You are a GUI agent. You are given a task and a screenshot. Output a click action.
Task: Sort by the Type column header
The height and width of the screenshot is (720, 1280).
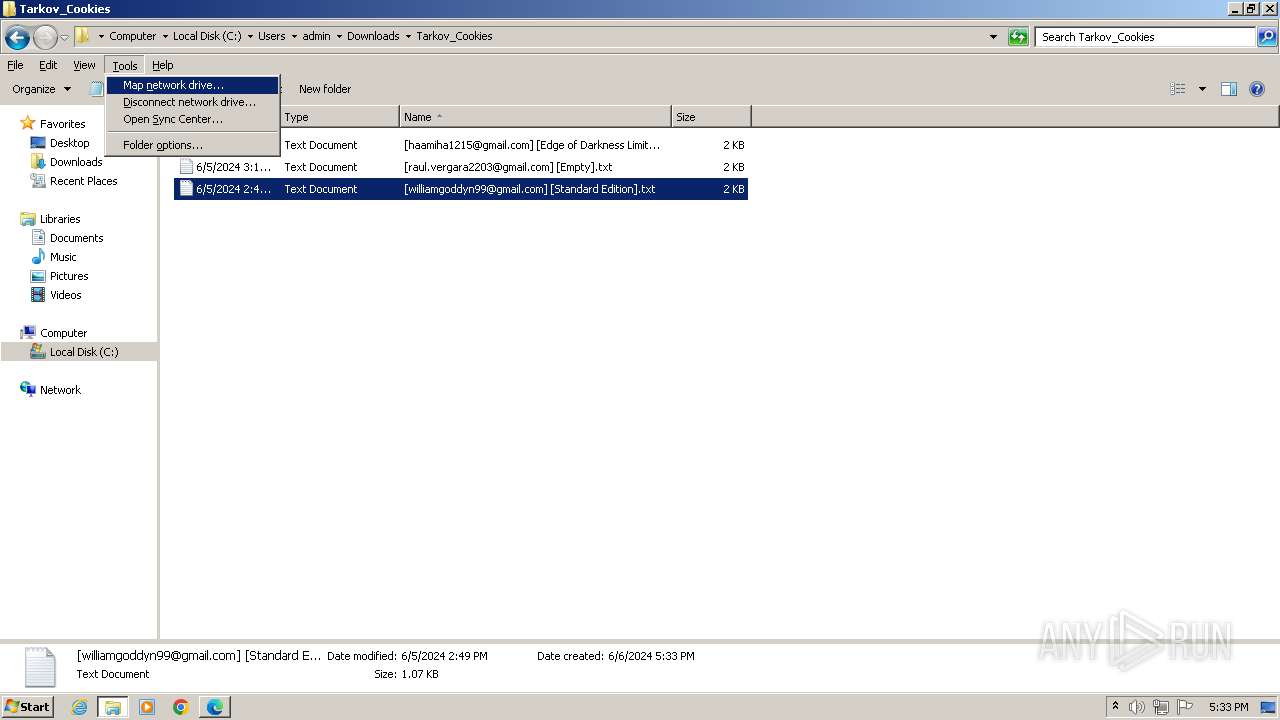[x=338, y=117]
